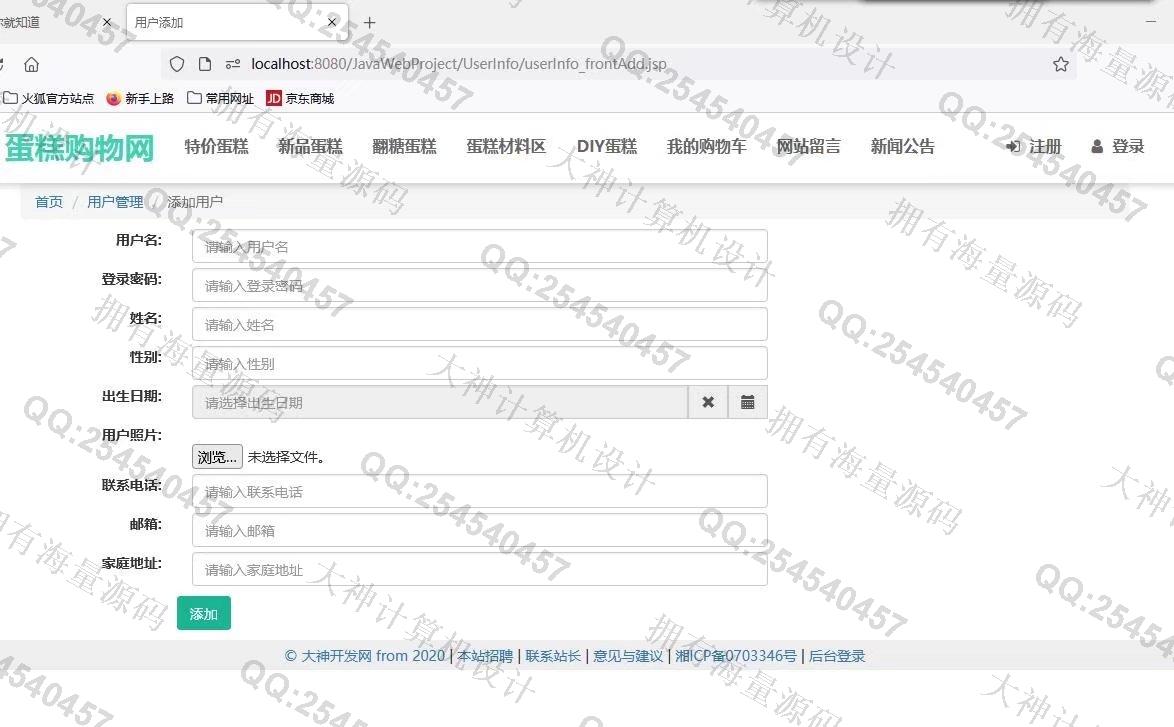Open 新手上路 Firefox bookmark
Viewport: 1174px width, 727px height.
[140, 98]
